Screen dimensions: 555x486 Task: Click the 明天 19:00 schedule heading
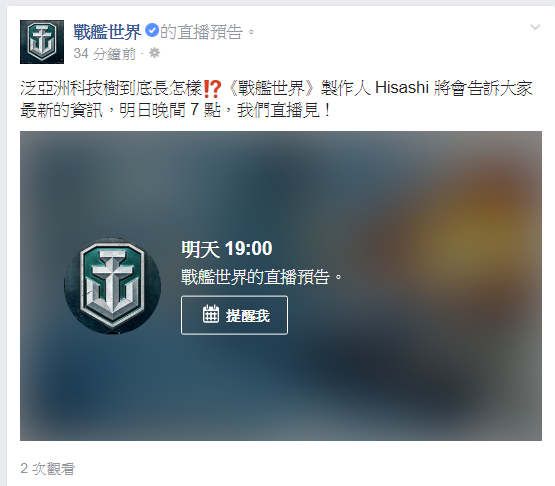(227, 248)
